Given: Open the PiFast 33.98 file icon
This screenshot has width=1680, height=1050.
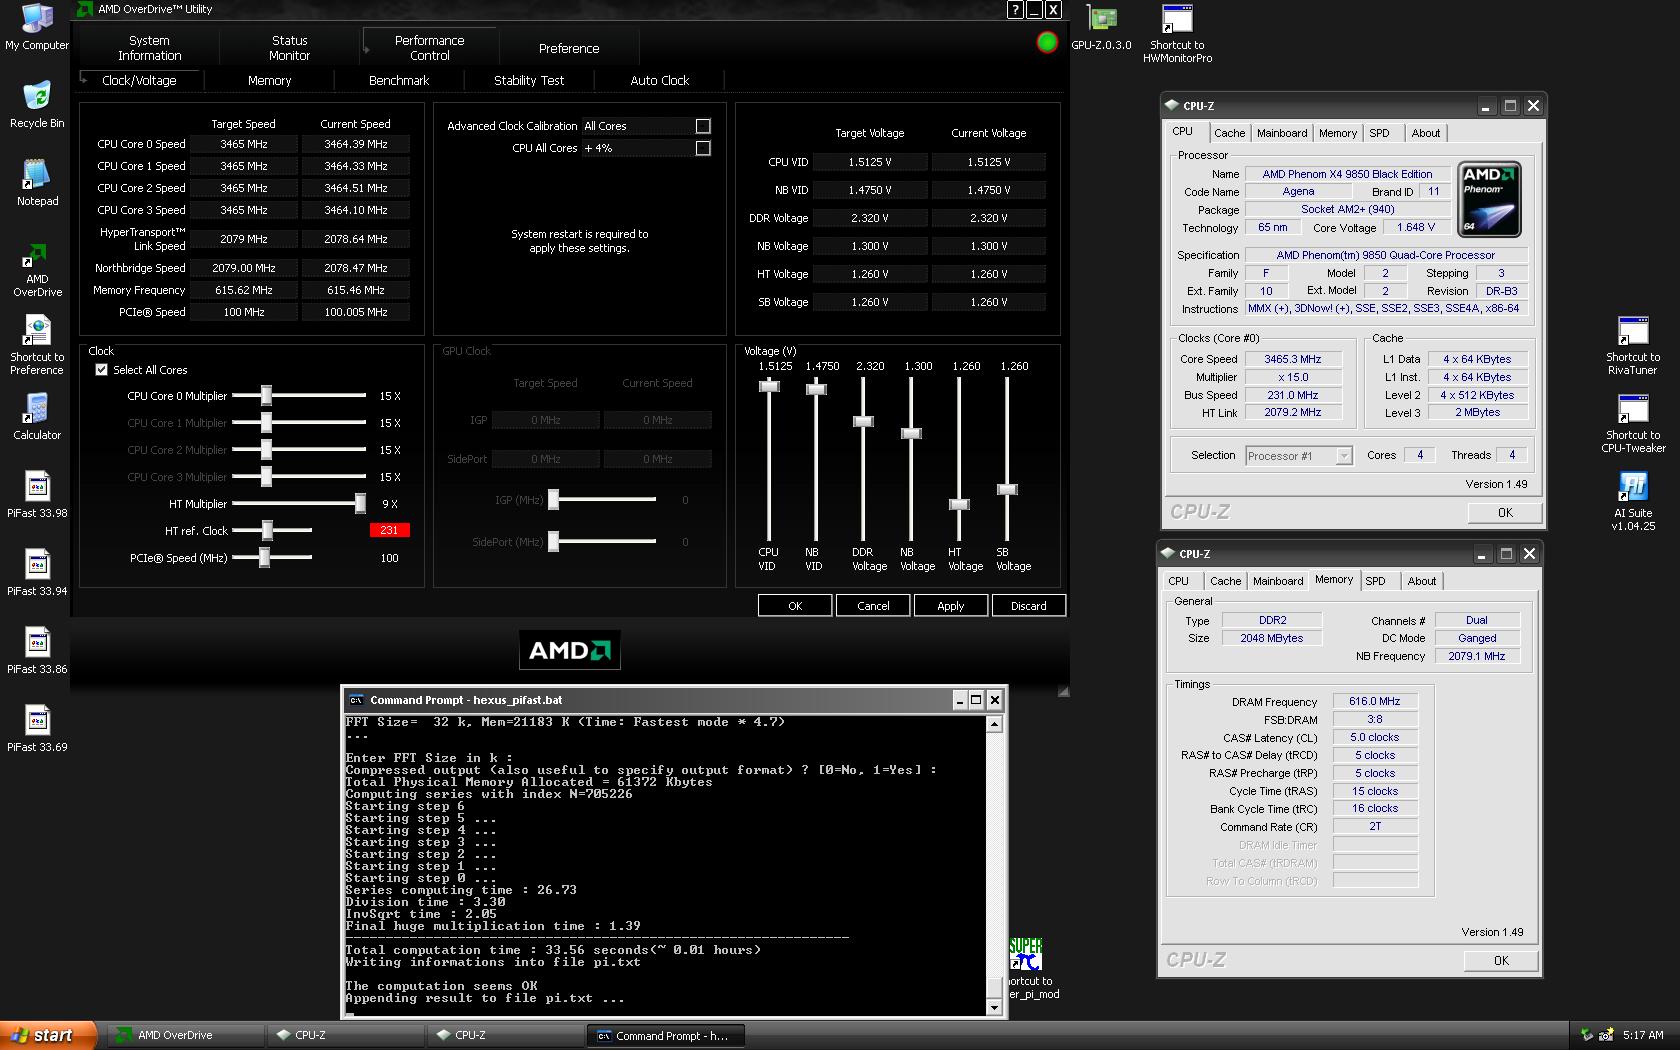Looking at the screenshot, I should [37, 494].
